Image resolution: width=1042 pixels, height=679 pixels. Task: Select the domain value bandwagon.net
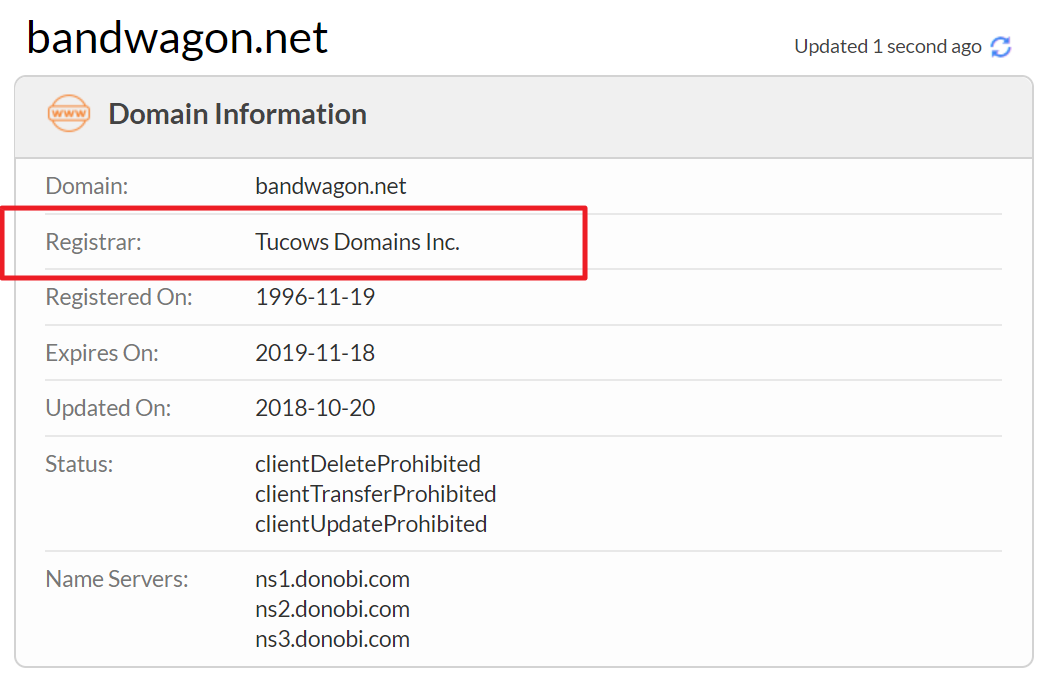331,186
